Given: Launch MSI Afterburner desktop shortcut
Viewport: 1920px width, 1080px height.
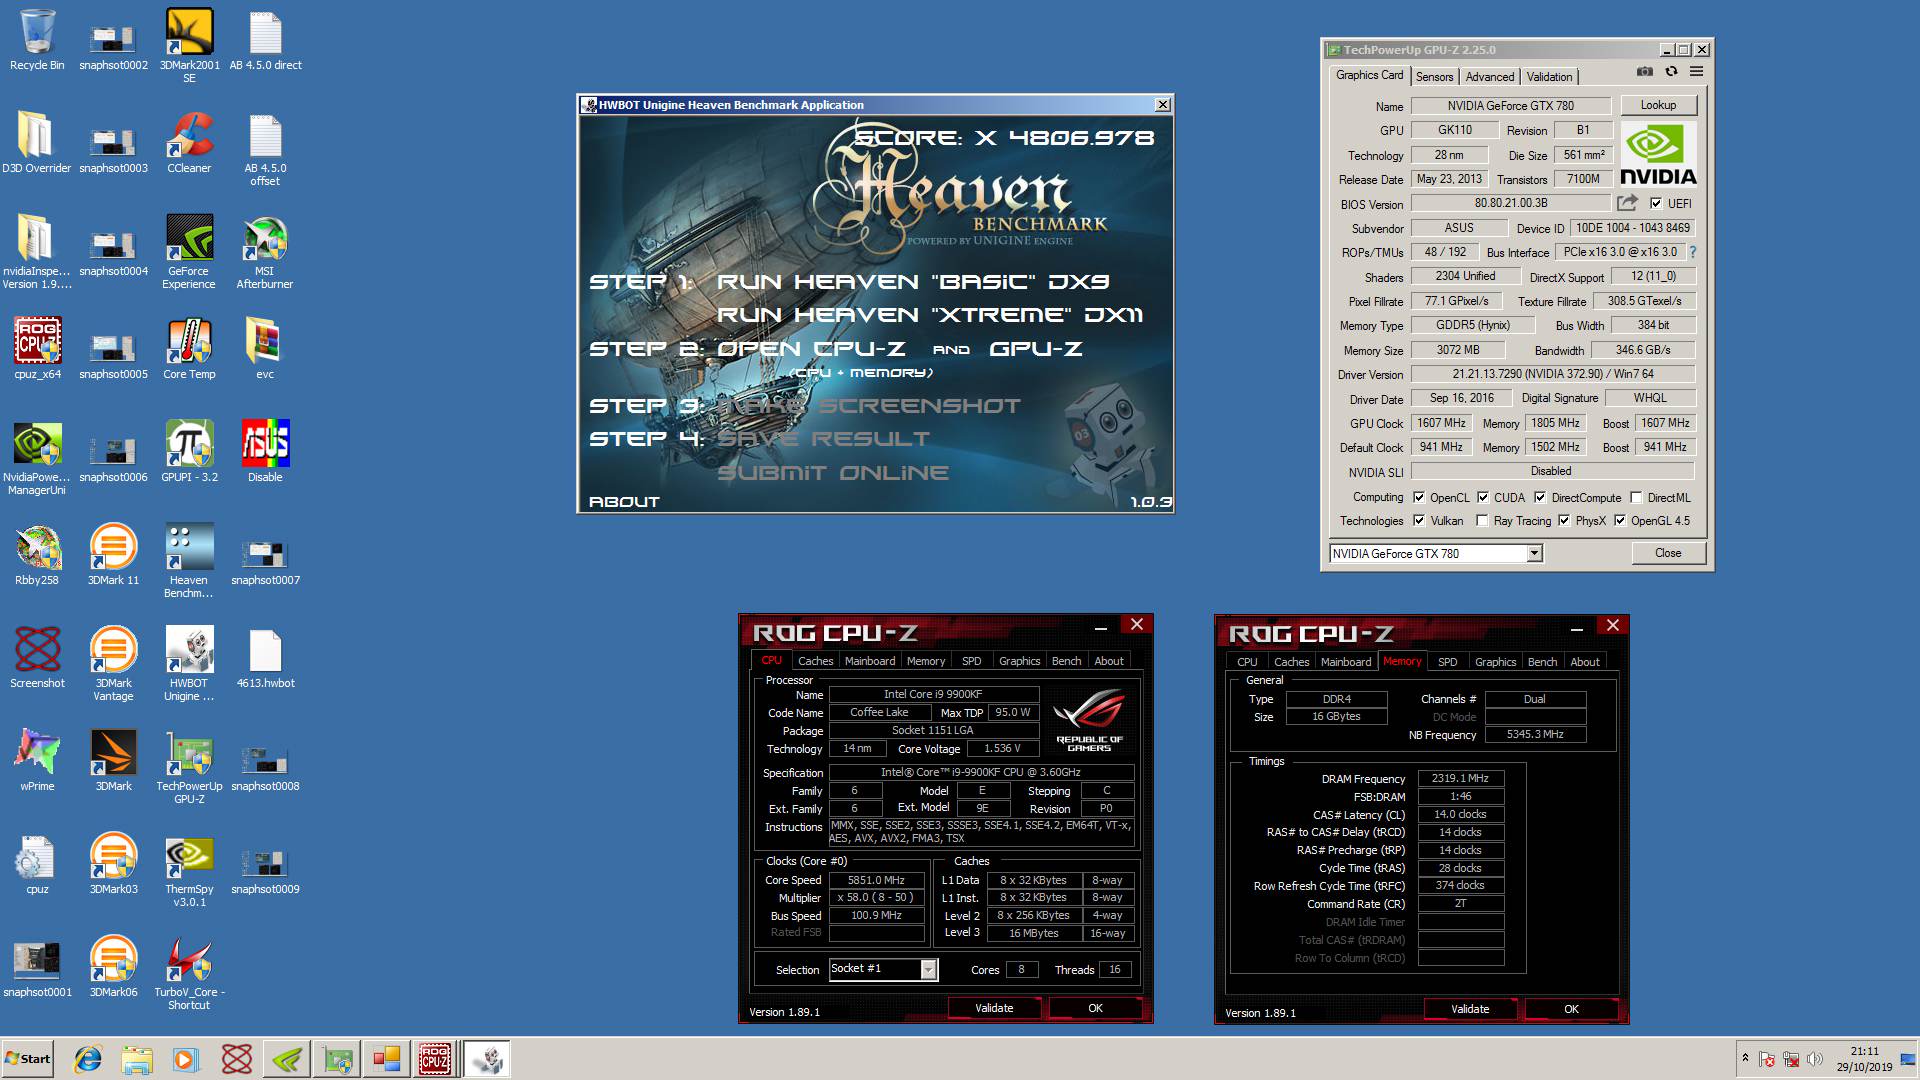Looking at the screenshot, I should tap(265, 252).
